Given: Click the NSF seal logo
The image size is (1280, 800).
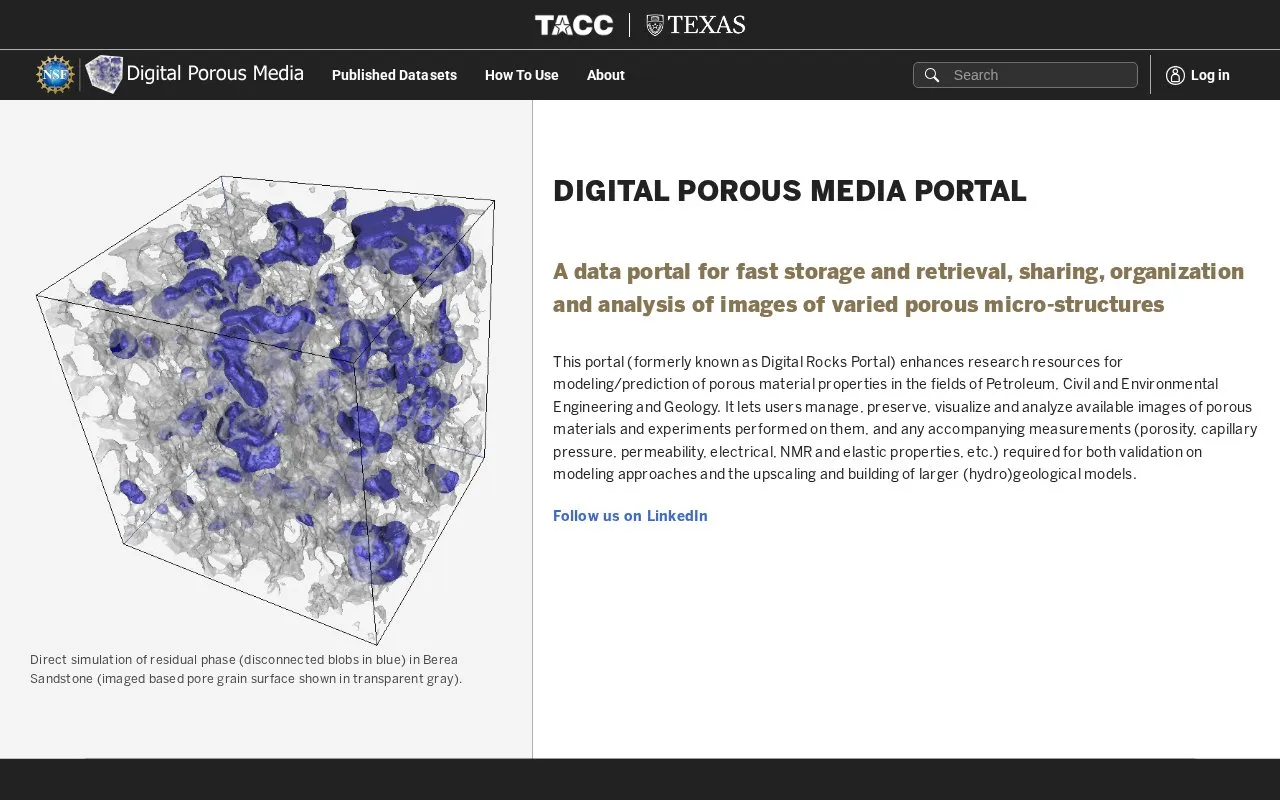Looking at the screenshot, I should [55, 75].
